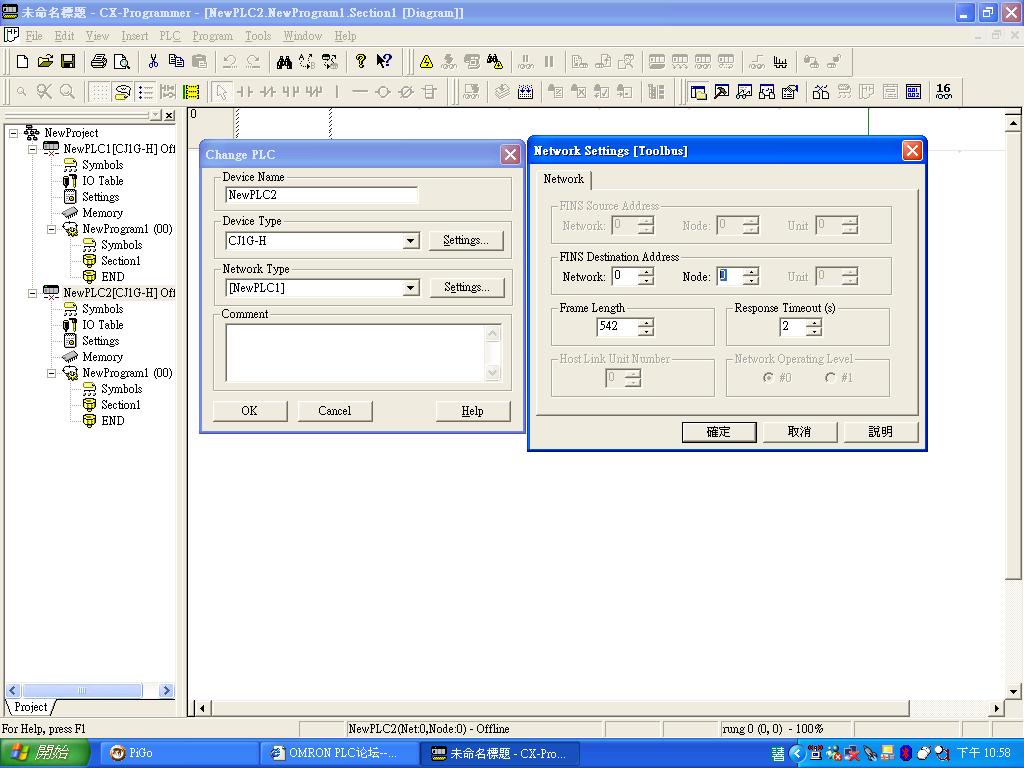Screen dimensions: 1024x768
Task: Select the new open contact tool
Action: click(245, 91)
